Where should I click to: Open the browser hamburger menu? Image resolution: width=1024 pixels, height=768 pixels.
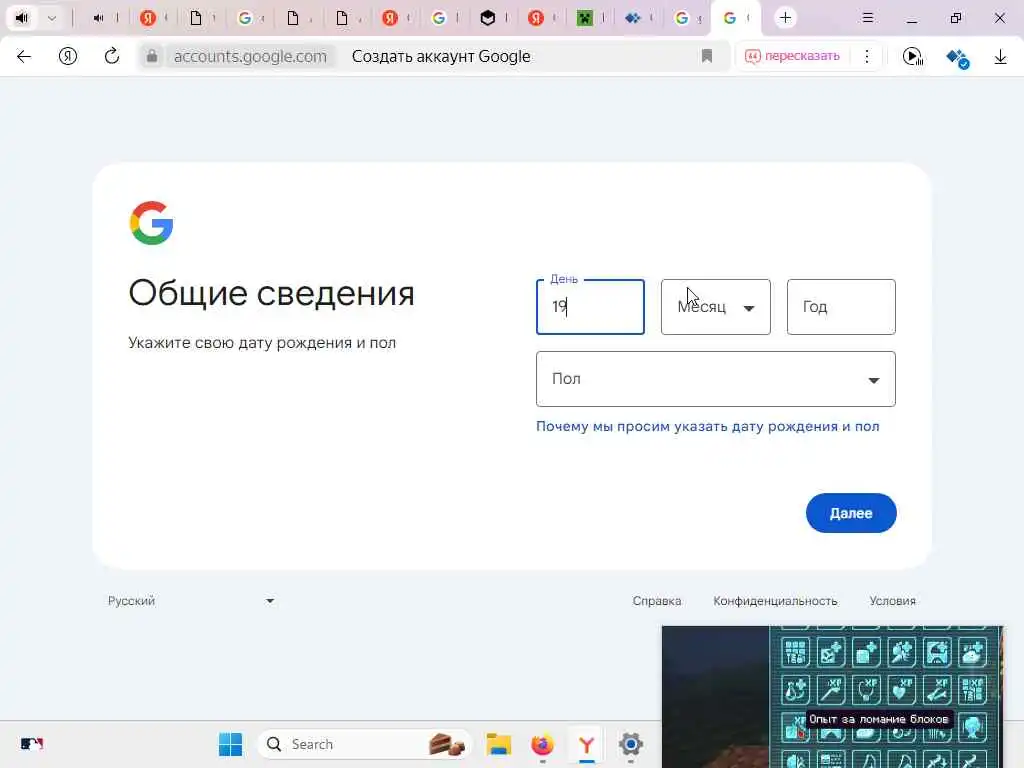pos(867,18)
